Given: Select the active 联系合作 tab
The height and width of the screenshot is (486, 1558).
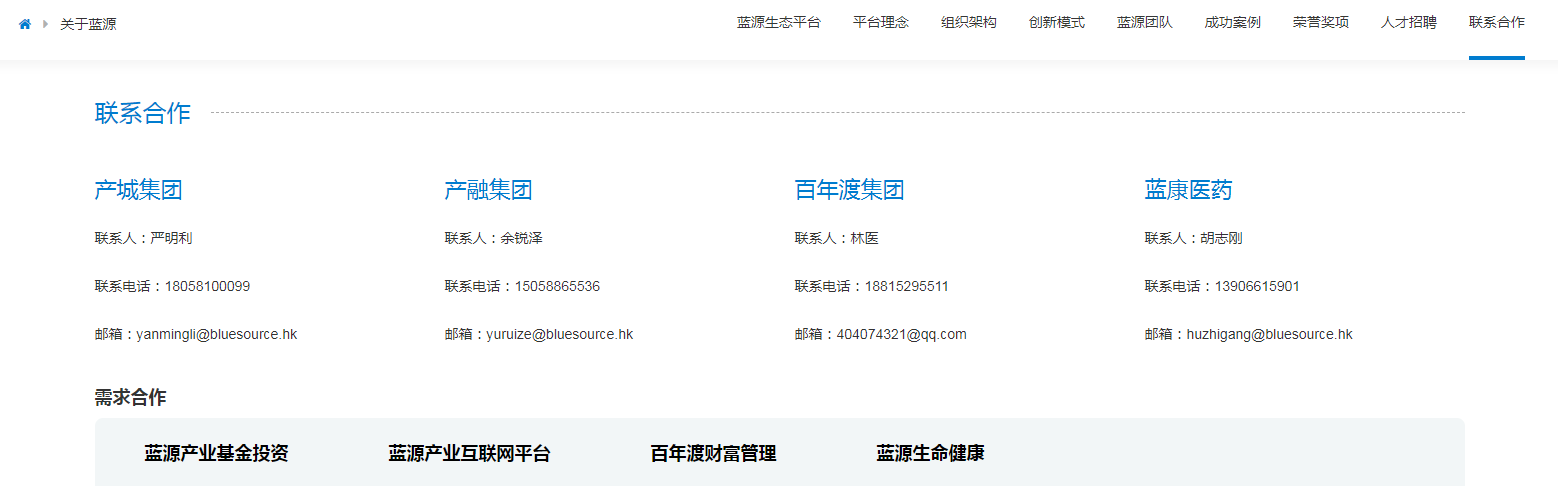Looking at the screenshot, I should tap(1496, 23).
